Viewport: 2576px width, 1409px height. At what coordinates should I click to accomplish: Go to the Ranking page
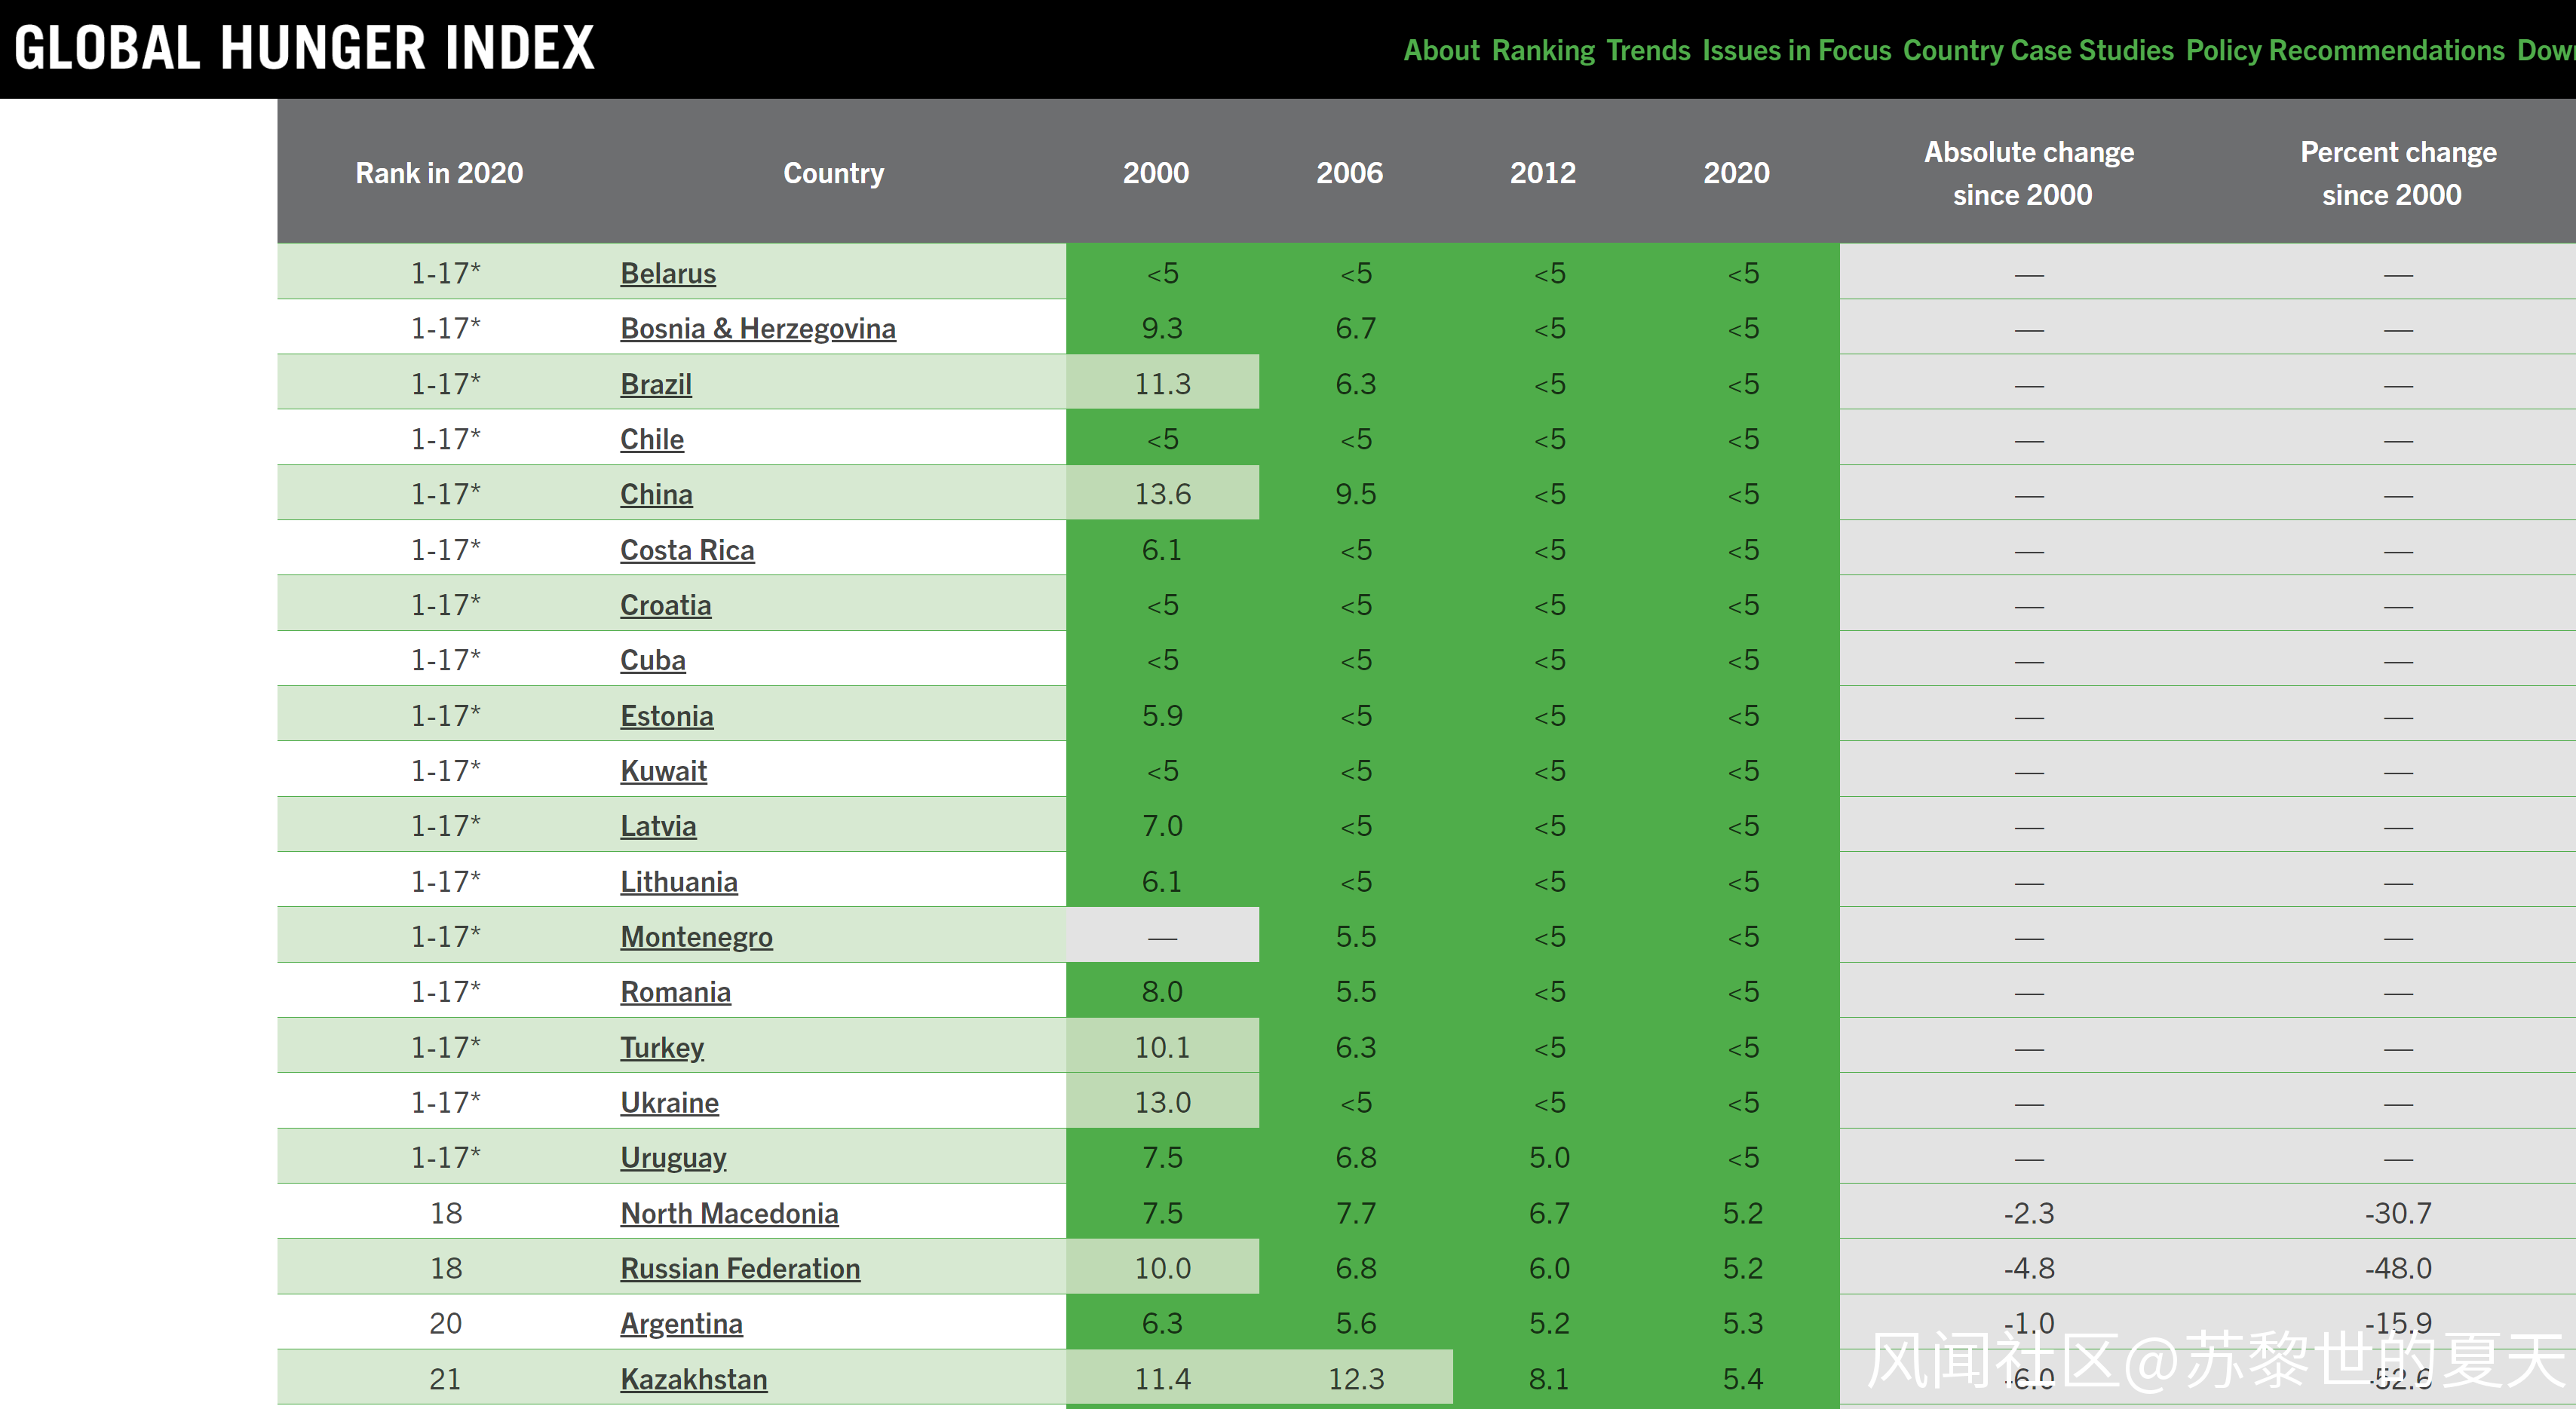pos(1543,50)
